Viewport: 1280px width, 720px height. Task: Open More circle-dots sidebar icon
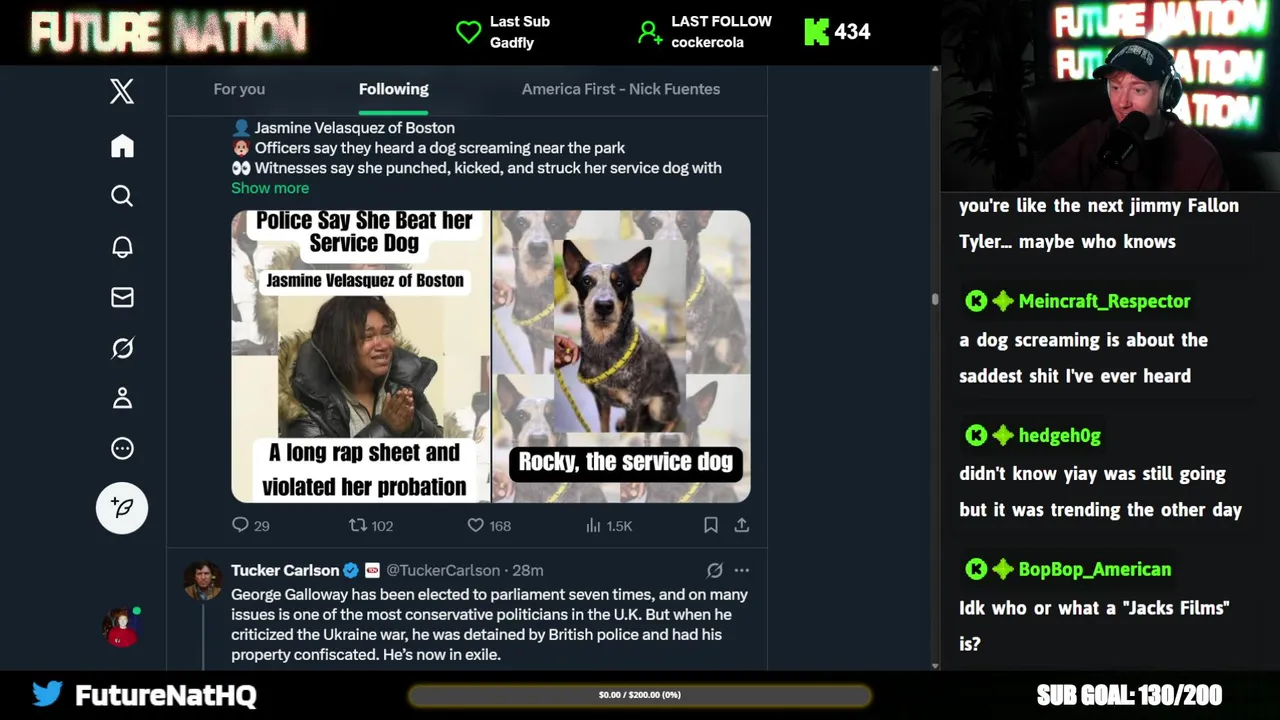[122, 448]
